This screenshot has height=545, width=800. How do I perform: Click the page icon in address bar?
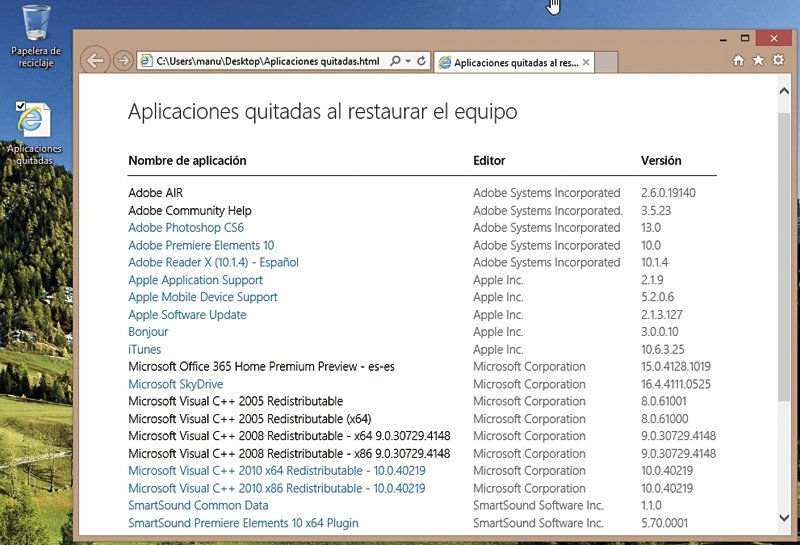(x=146, y=61)
